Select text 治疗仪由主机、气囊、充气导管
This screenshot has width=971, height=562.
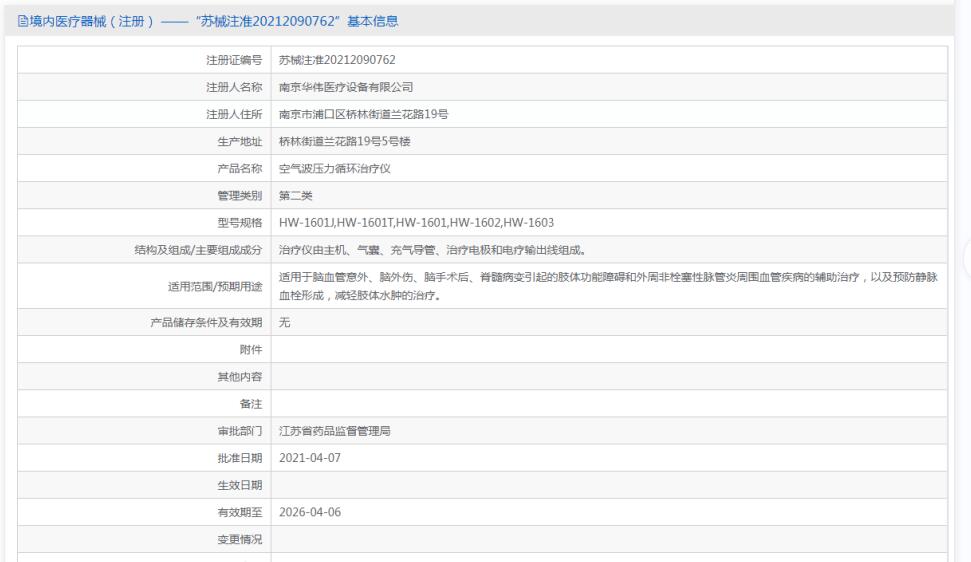pos(357,250)
